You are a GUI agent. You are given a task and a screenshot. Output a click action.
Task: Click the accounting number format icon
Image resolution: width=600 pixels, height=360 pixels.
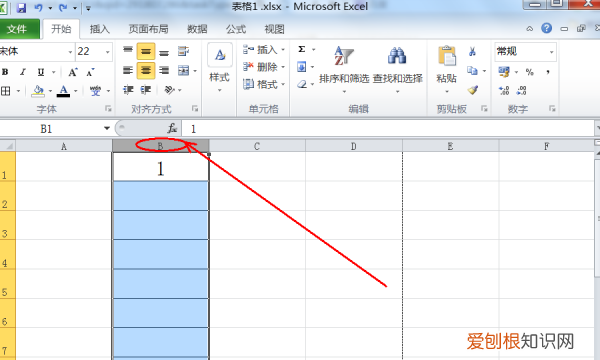click(x=504, y=72)
